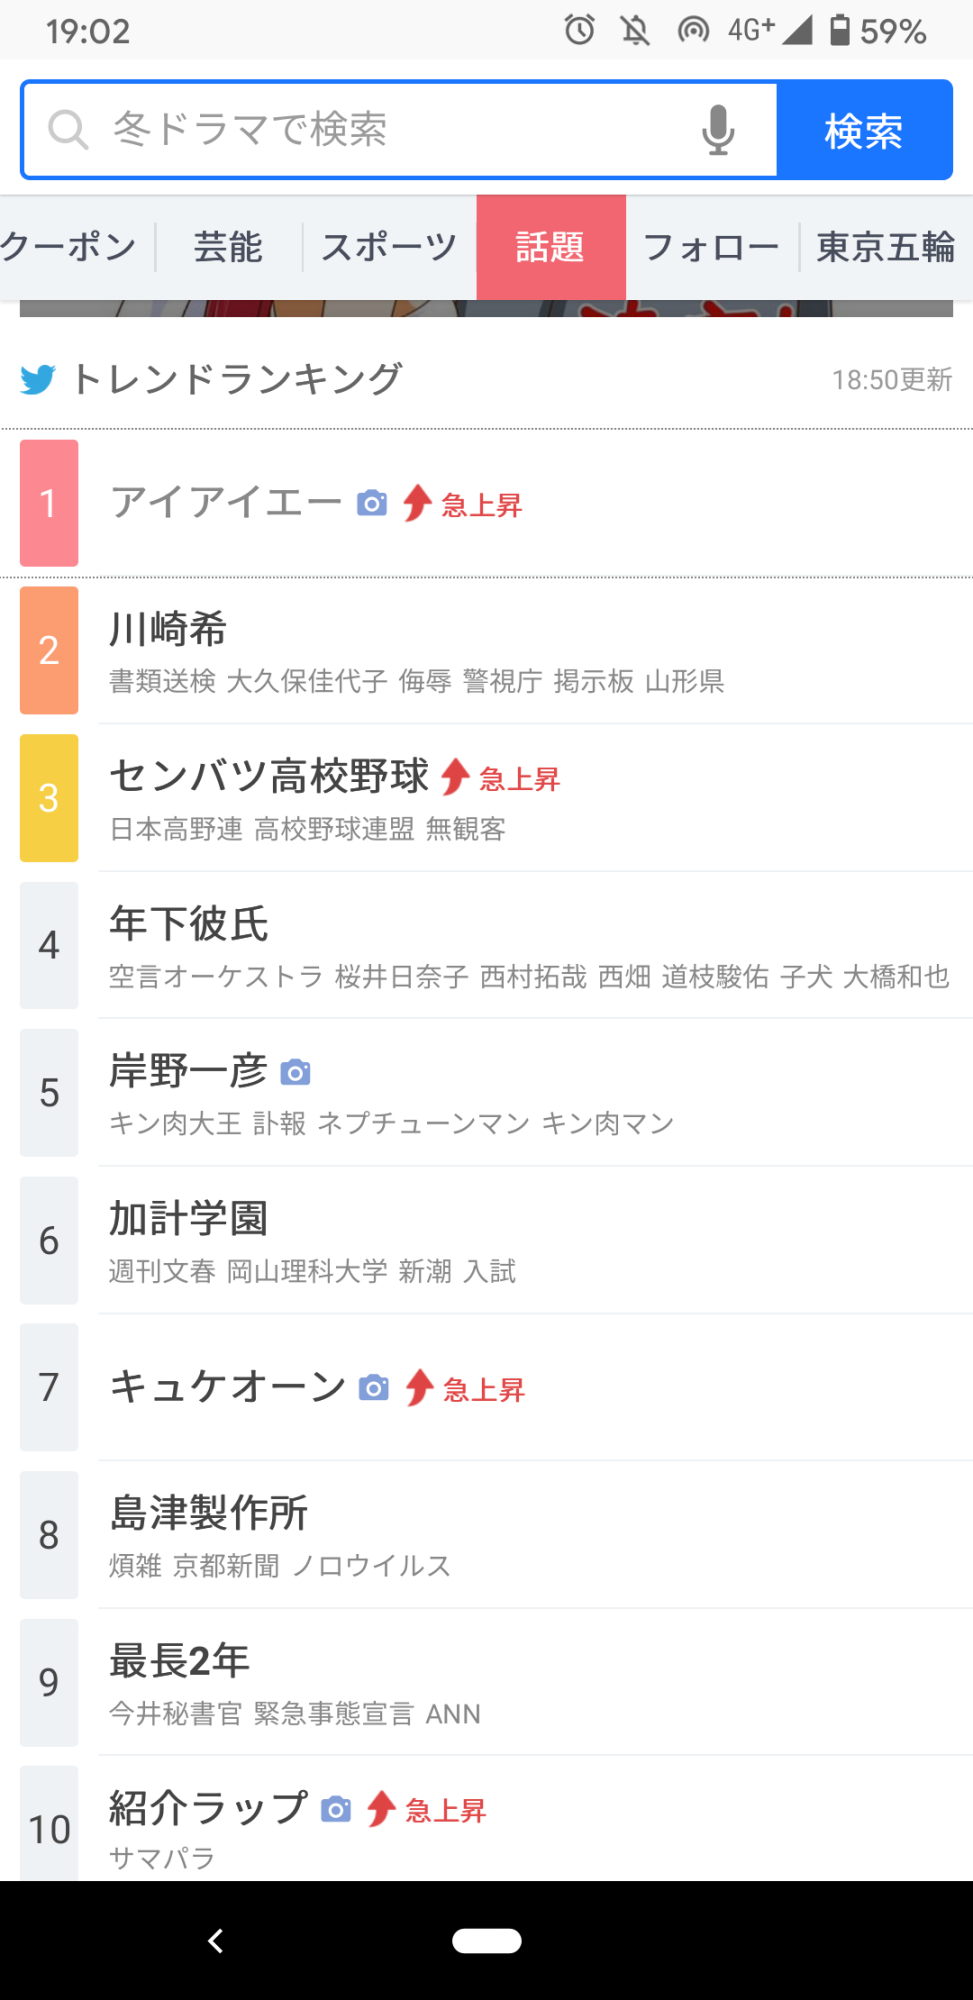The width and height of the screenshot is (973, 2000).
Task: Tap the microphone voice search icon
Action: (717, 130)
